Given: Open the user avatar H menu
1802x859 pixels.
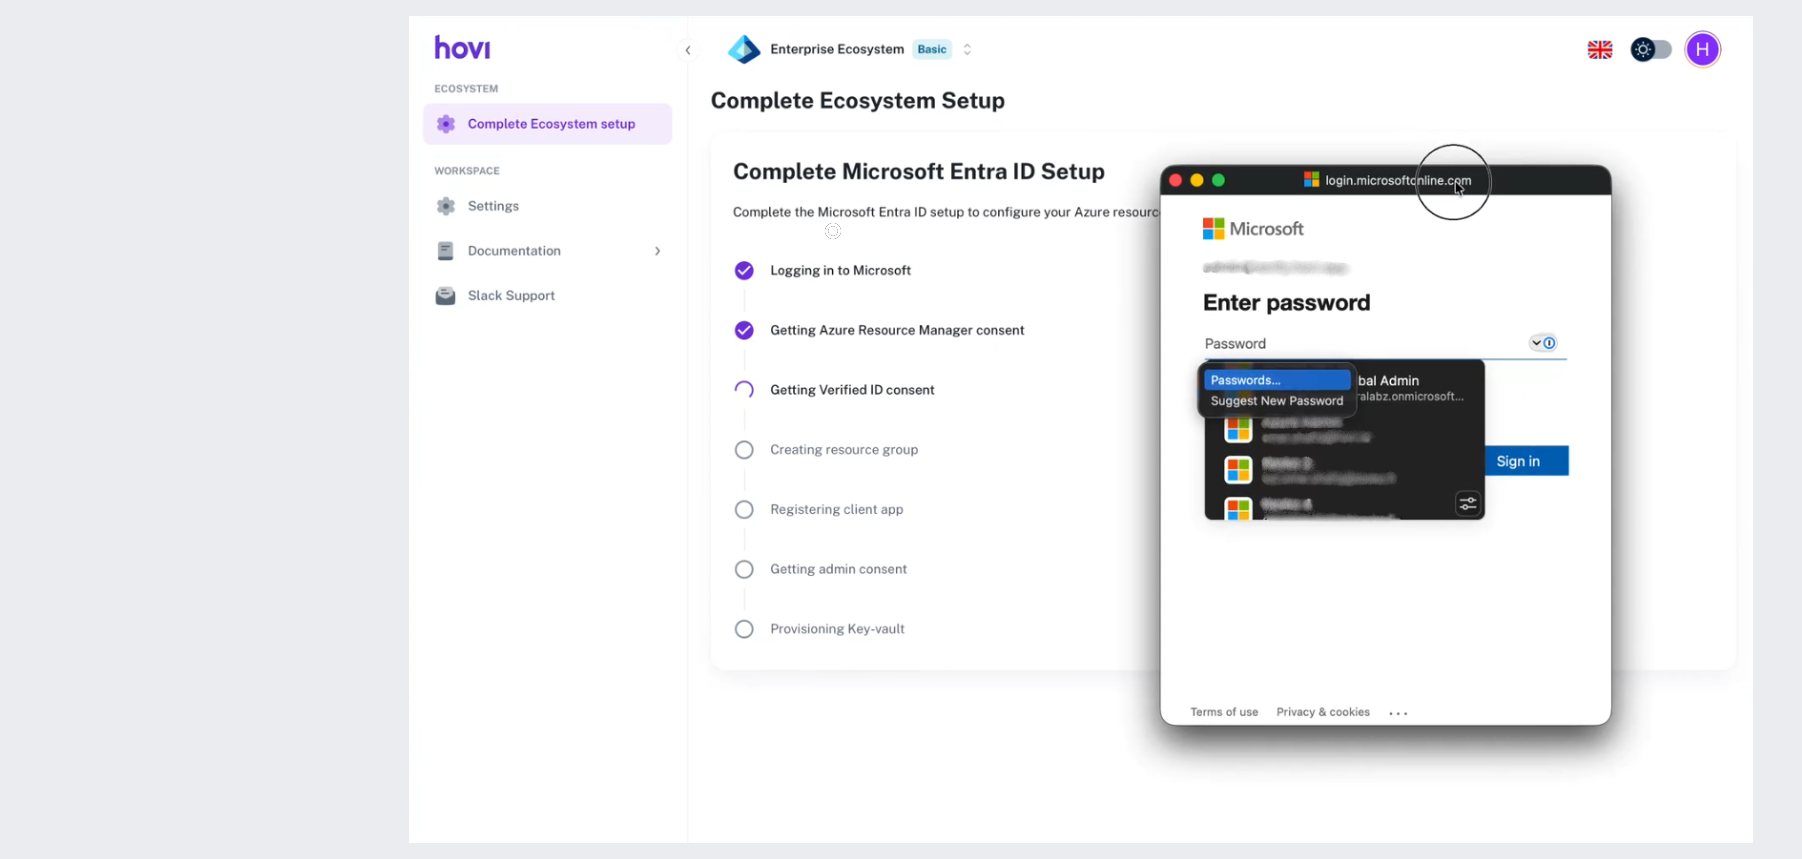Looking at the screenshot, I should point(1702,49).
